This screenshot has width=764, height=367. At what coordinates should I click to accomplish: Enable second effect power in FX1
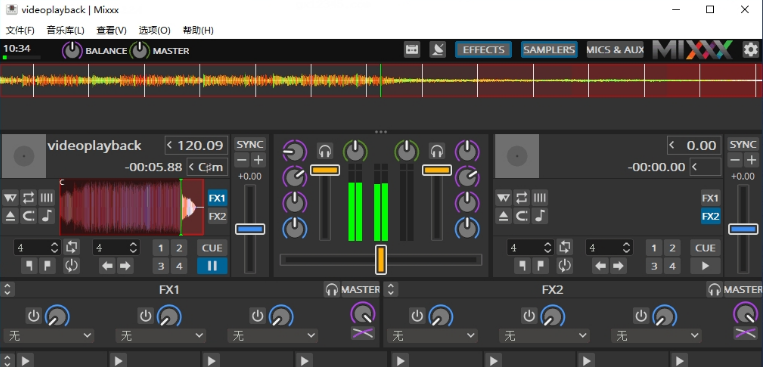(145, 316)
